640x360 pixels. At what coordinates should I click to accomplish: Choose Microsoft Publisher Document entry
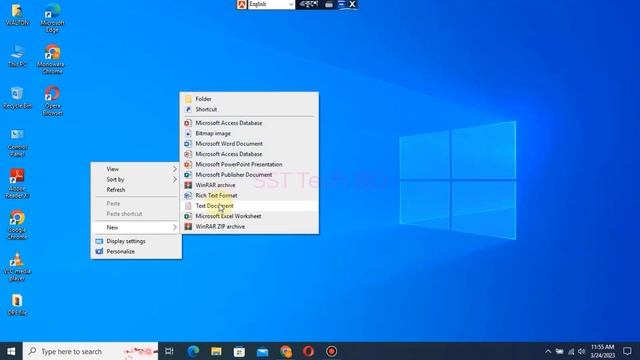249,175
